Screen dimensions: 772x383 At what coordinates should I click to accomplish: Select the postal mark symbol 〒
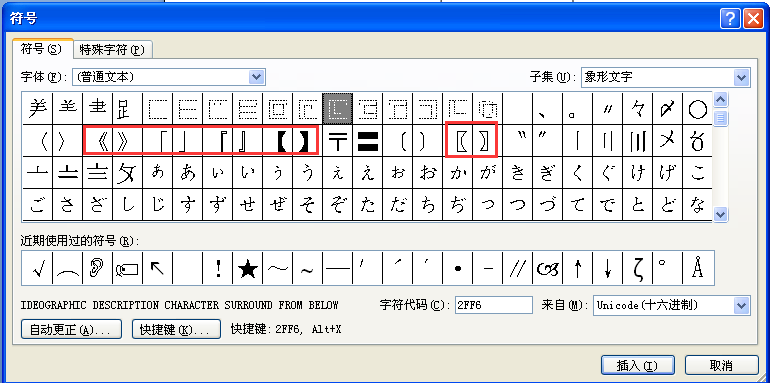[338, 140]
